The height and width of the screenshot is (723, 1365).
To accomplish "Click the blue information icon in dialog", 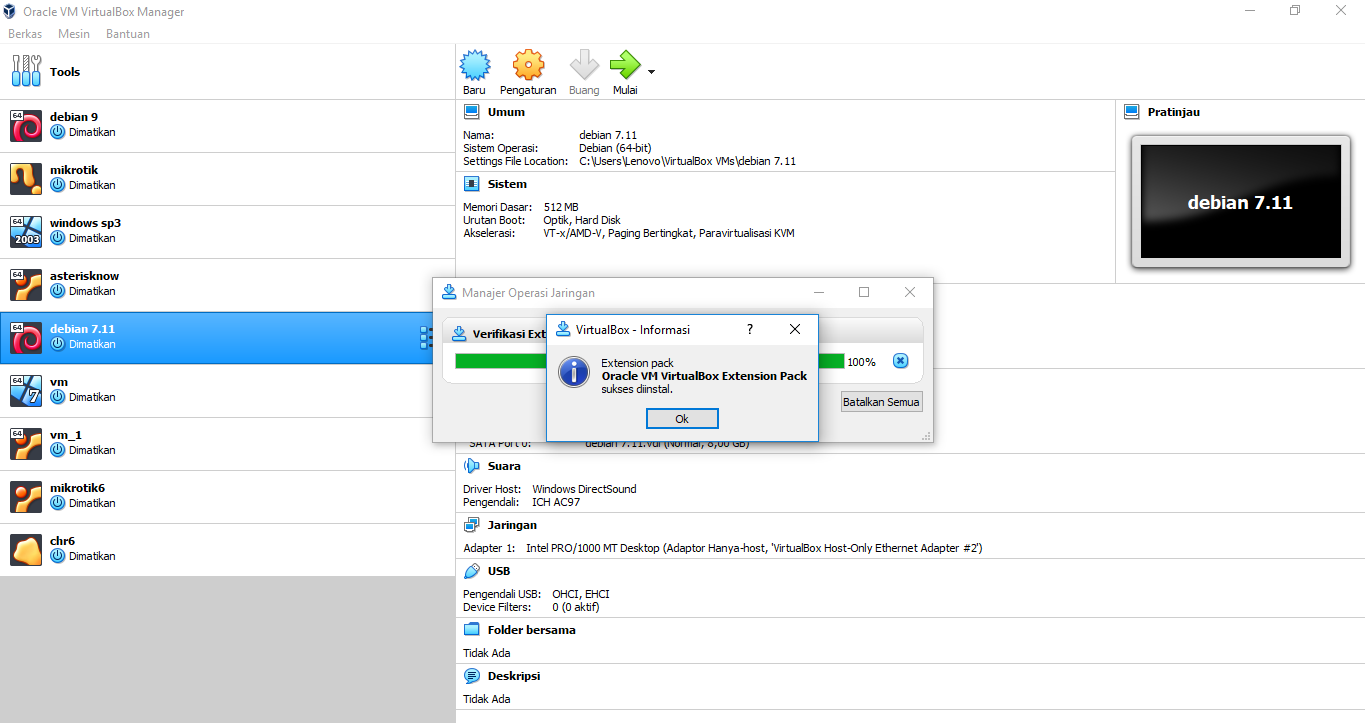I will 574,372.
